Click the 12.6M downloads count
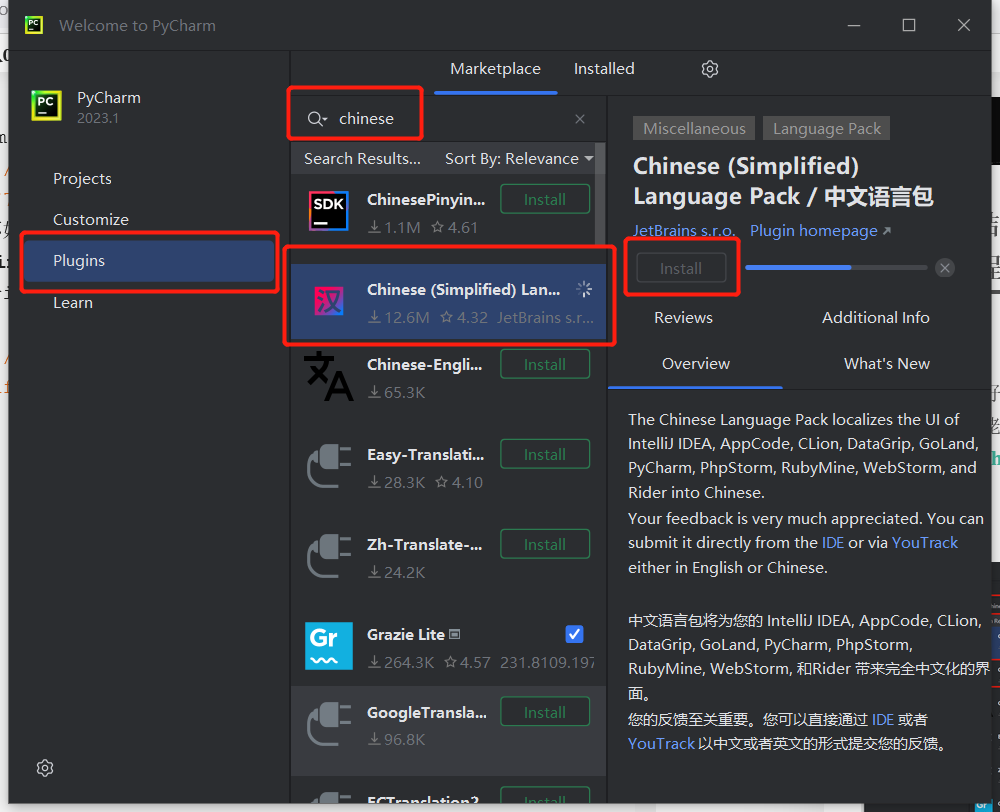Viewport: 1000px width, 812px height. pos(399,318)
